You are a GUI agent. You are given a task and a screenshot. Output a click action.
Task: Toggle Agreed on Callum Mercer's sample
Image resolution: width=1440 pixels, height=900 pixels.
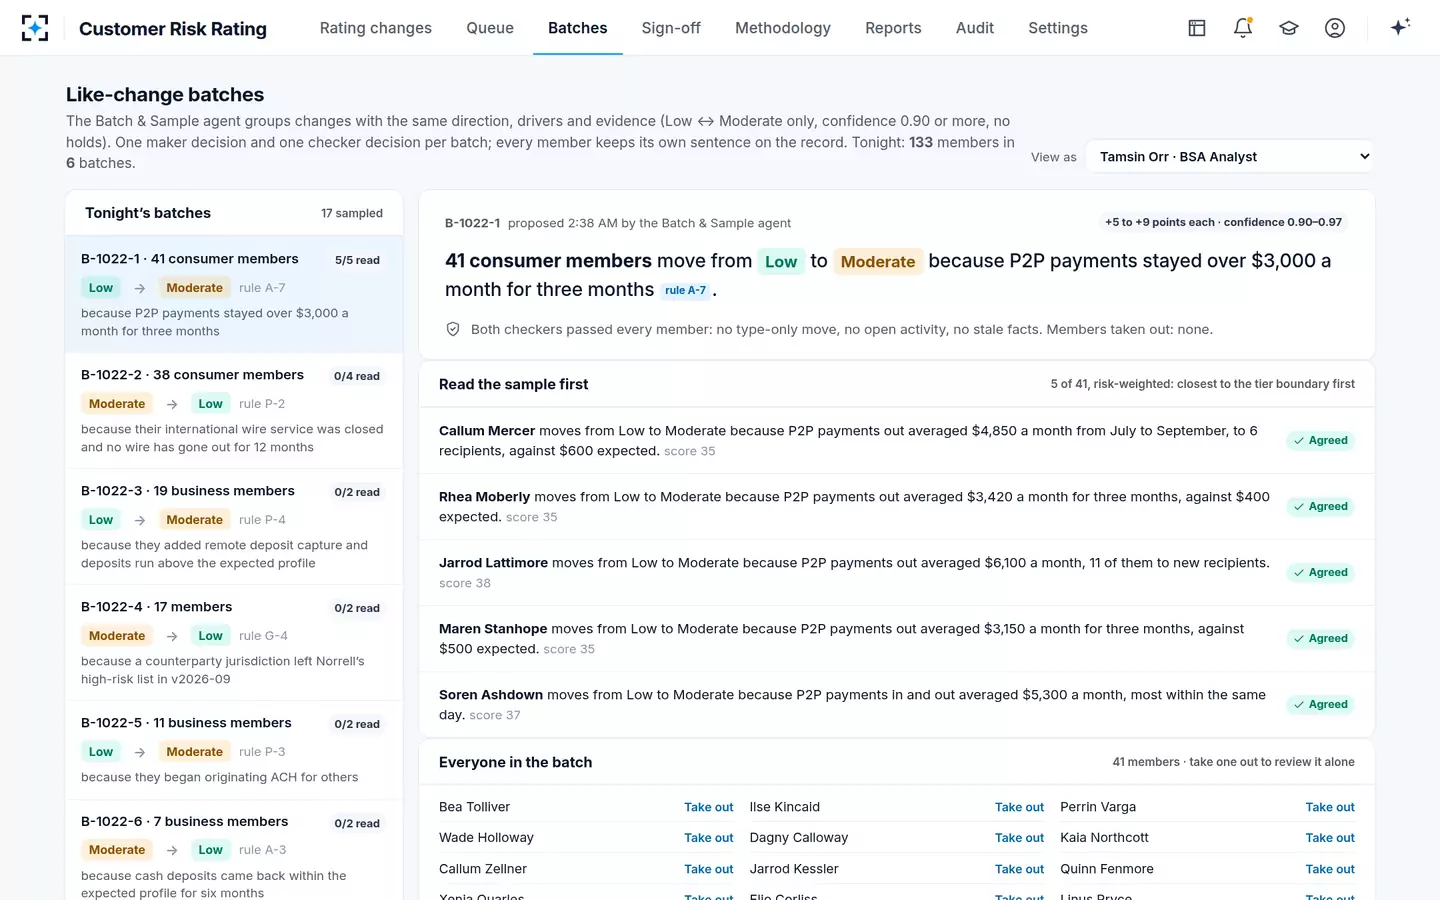click(x=1320, y=441)
